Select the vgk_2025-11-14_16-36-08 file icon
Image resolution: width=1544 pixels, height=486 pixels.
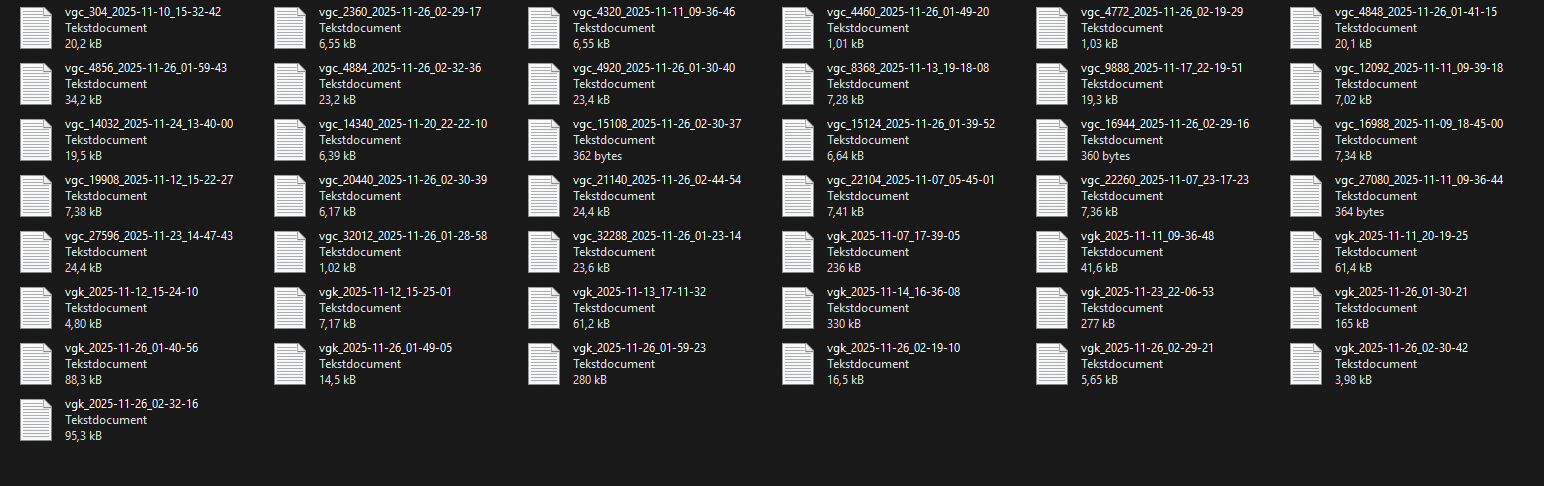(798, 308)
